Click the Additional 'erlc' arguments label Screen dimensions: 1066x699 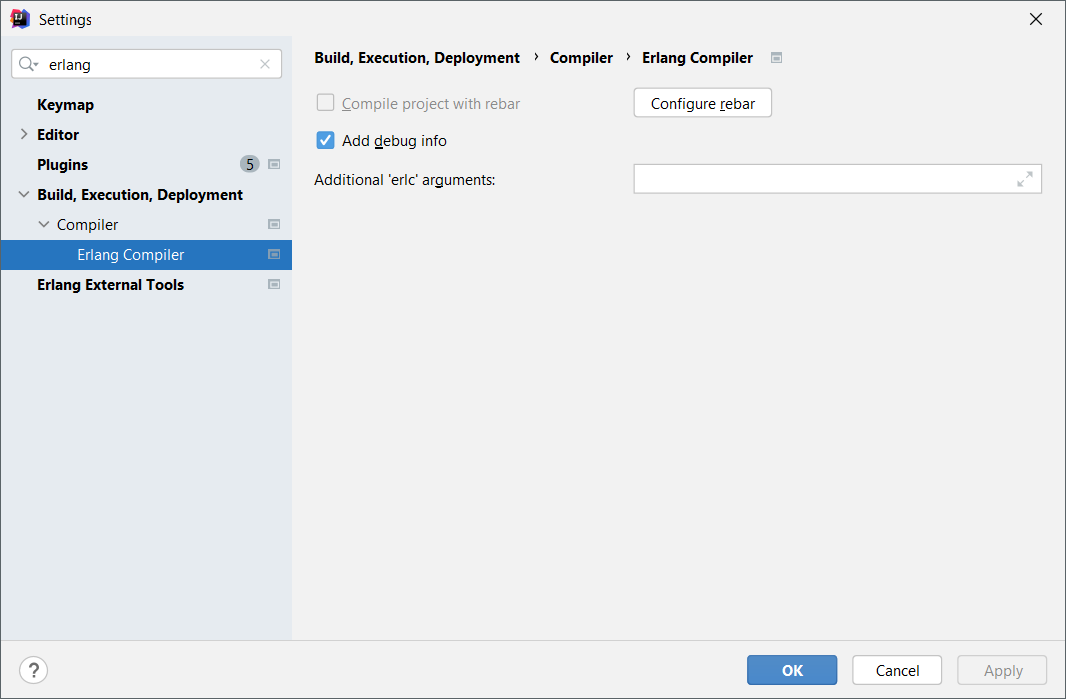pyautogui.click(x=405, y=180)
